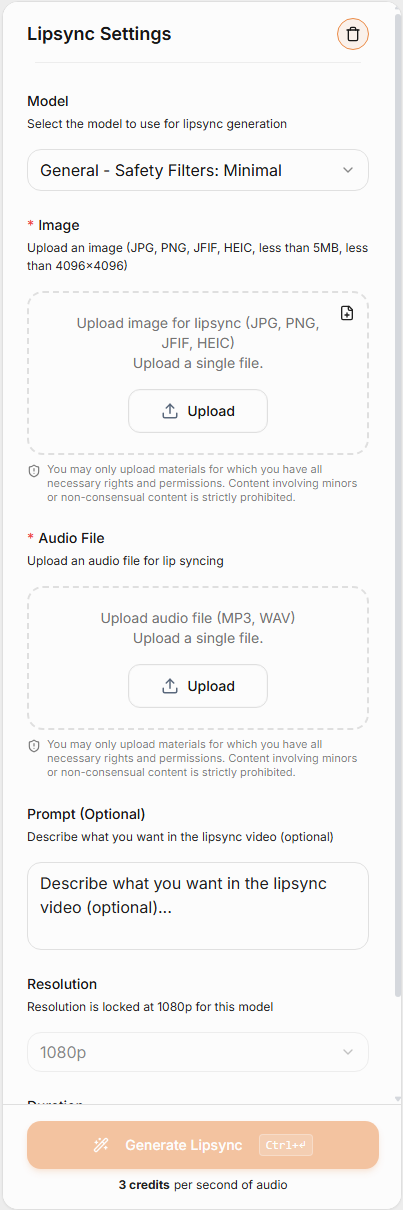Click the trash delete icon

[353, 34]
